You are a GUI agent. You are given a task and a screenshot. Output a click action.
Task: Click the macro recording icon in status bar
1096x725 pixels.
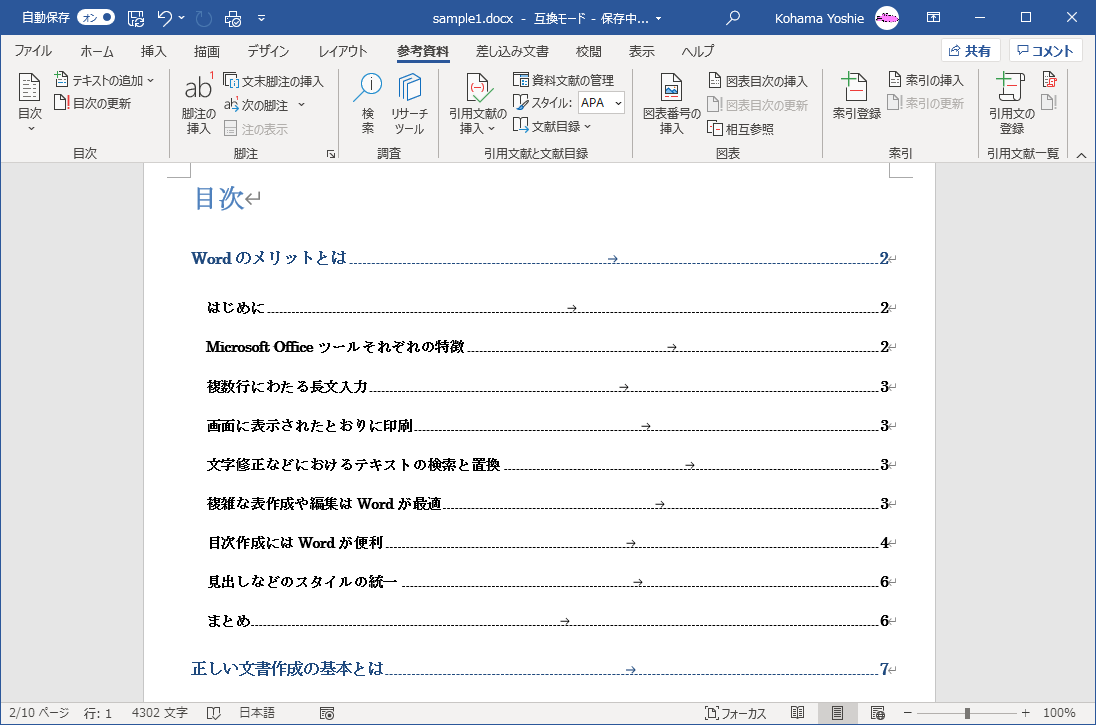point(326,713)
